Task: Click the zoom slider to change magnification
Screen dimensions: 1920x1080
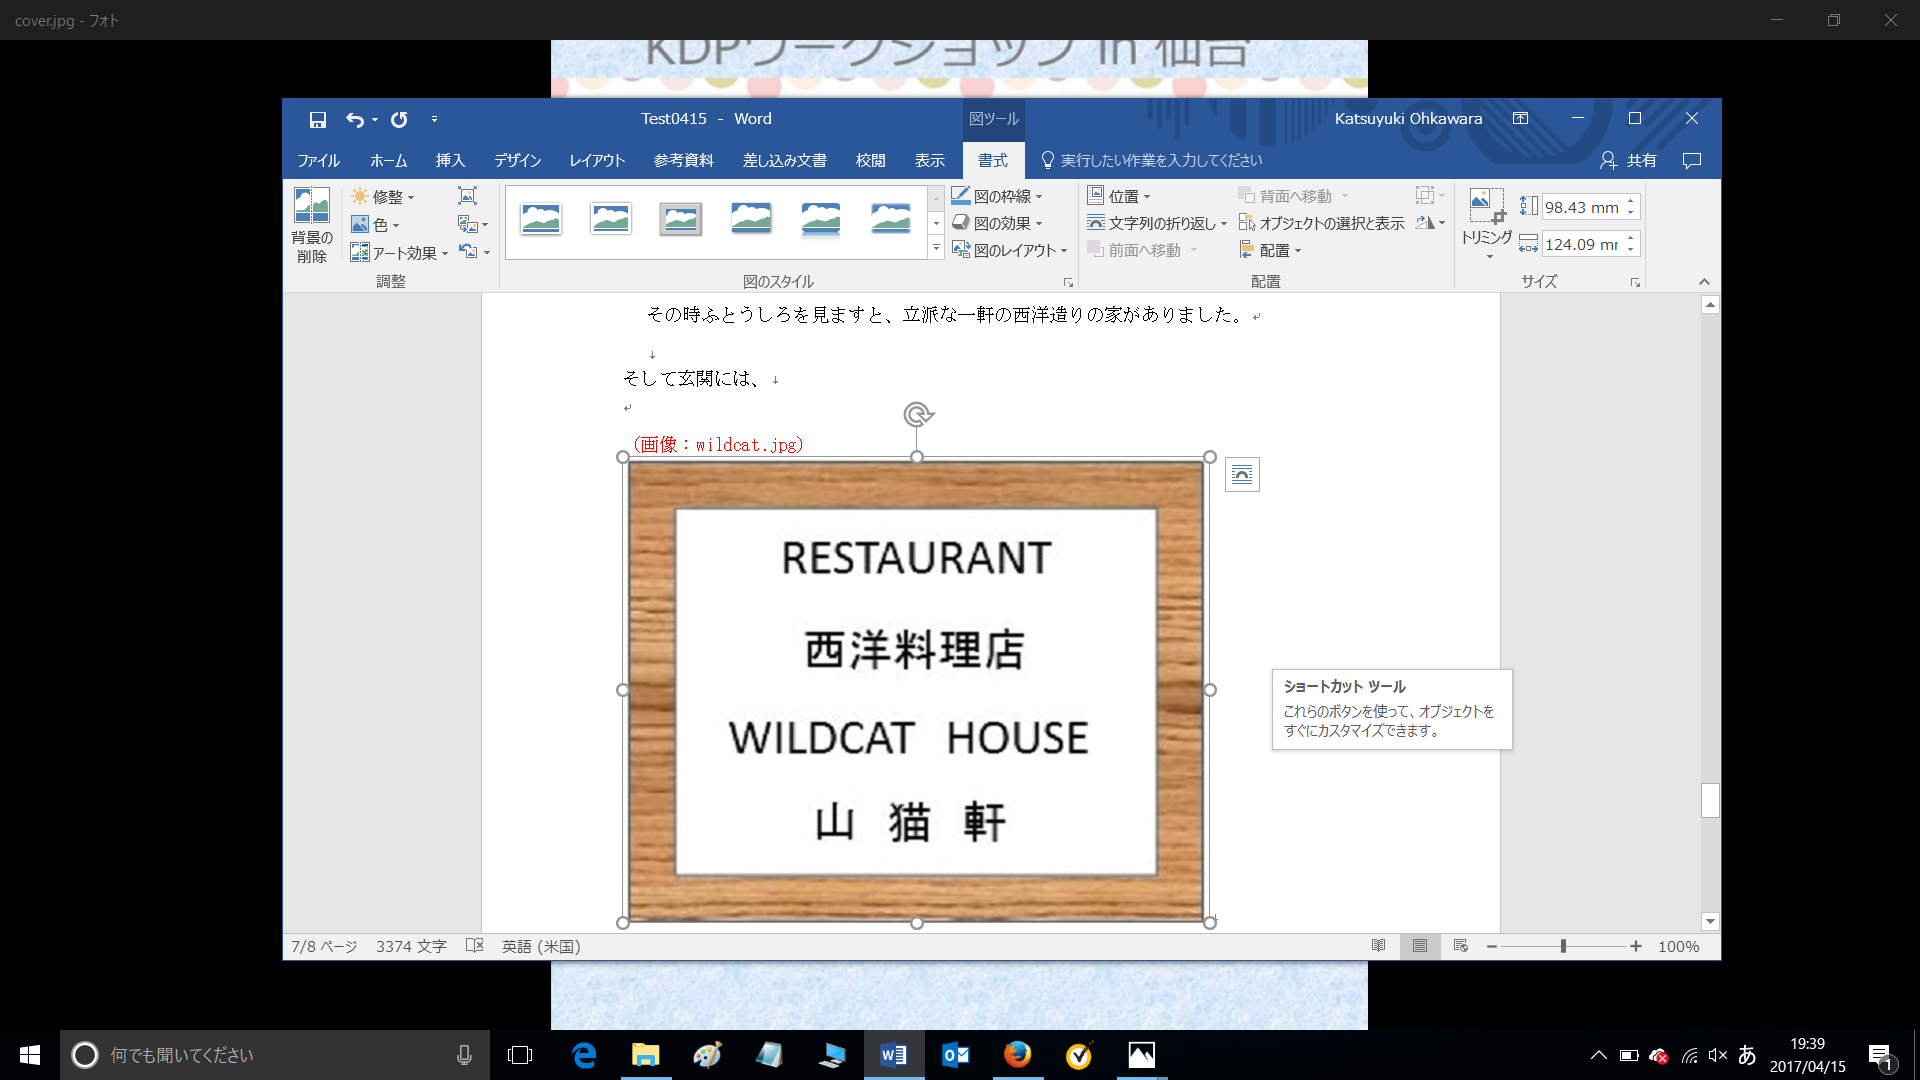Action: [x=1563, y=946]
